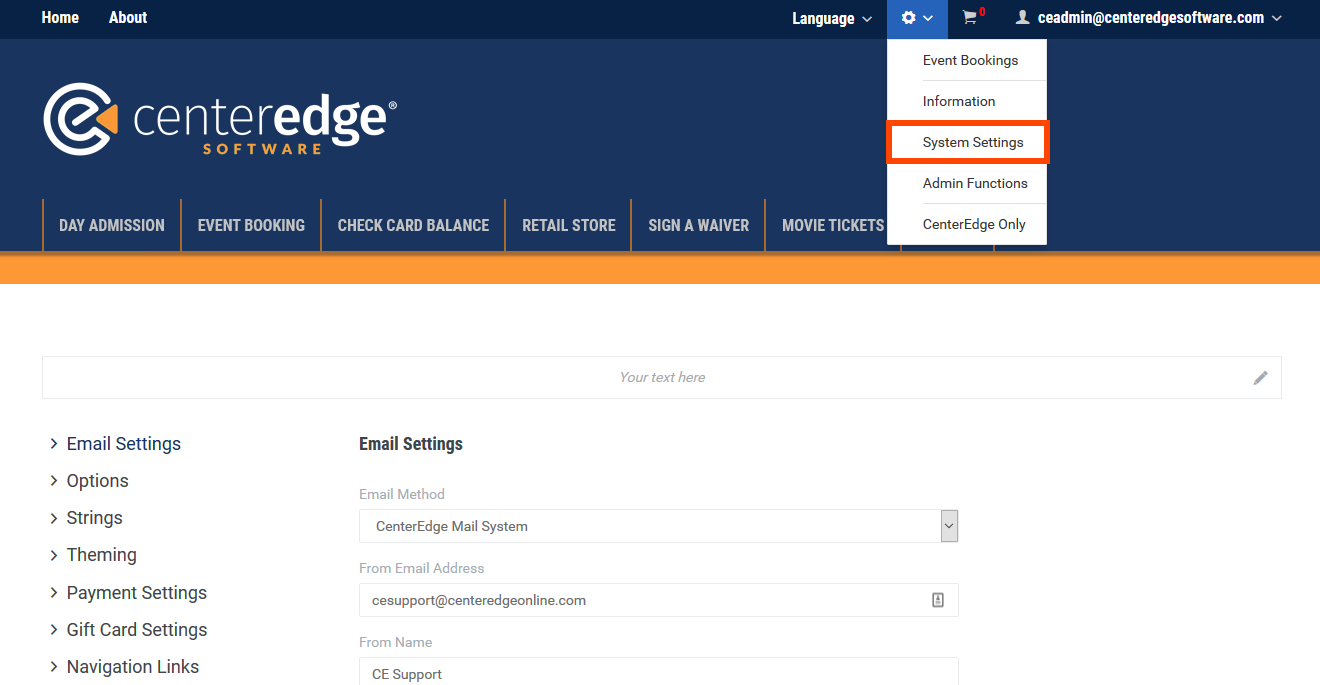Viewport: 1320px width, 685px height.
Task: Expand the Gift Card Settings chevron
Action: [54, 630]
